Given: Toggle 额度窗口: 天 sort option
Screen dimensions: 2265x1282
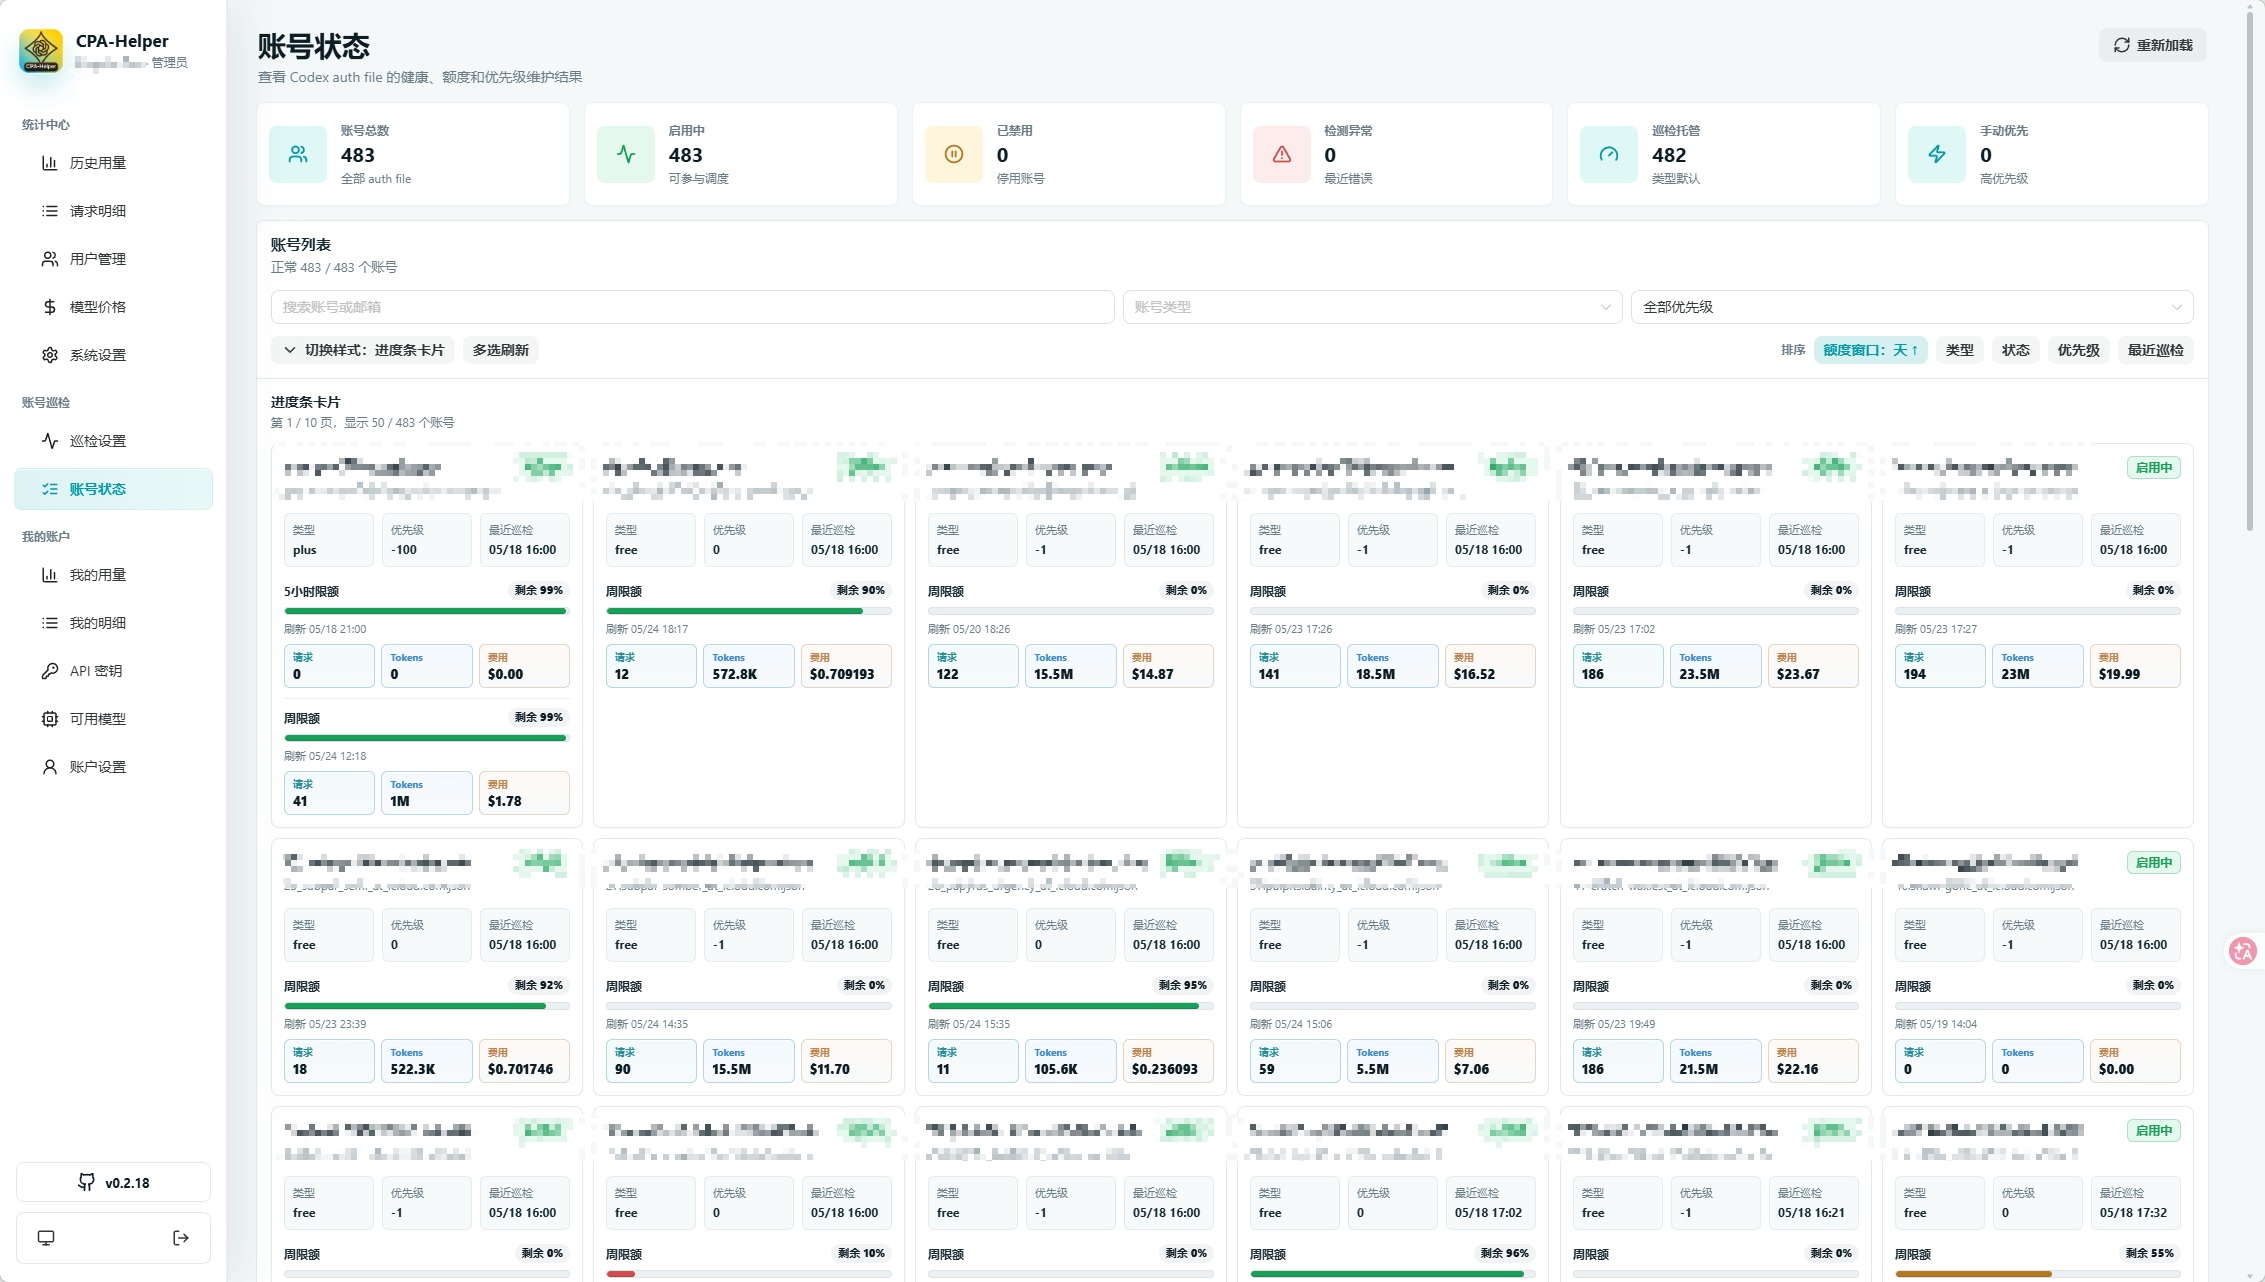Looking at the screenshot, I should click(x=1870, y=350).
